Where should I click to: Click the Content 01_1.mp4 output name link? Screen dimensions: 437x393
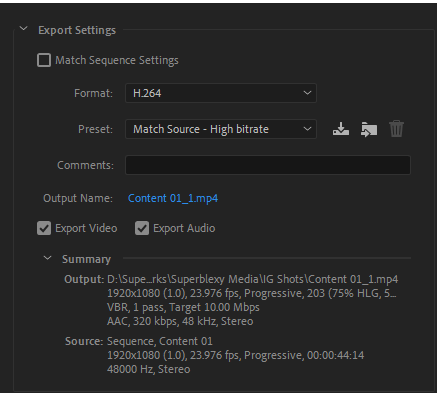point(173,198)
